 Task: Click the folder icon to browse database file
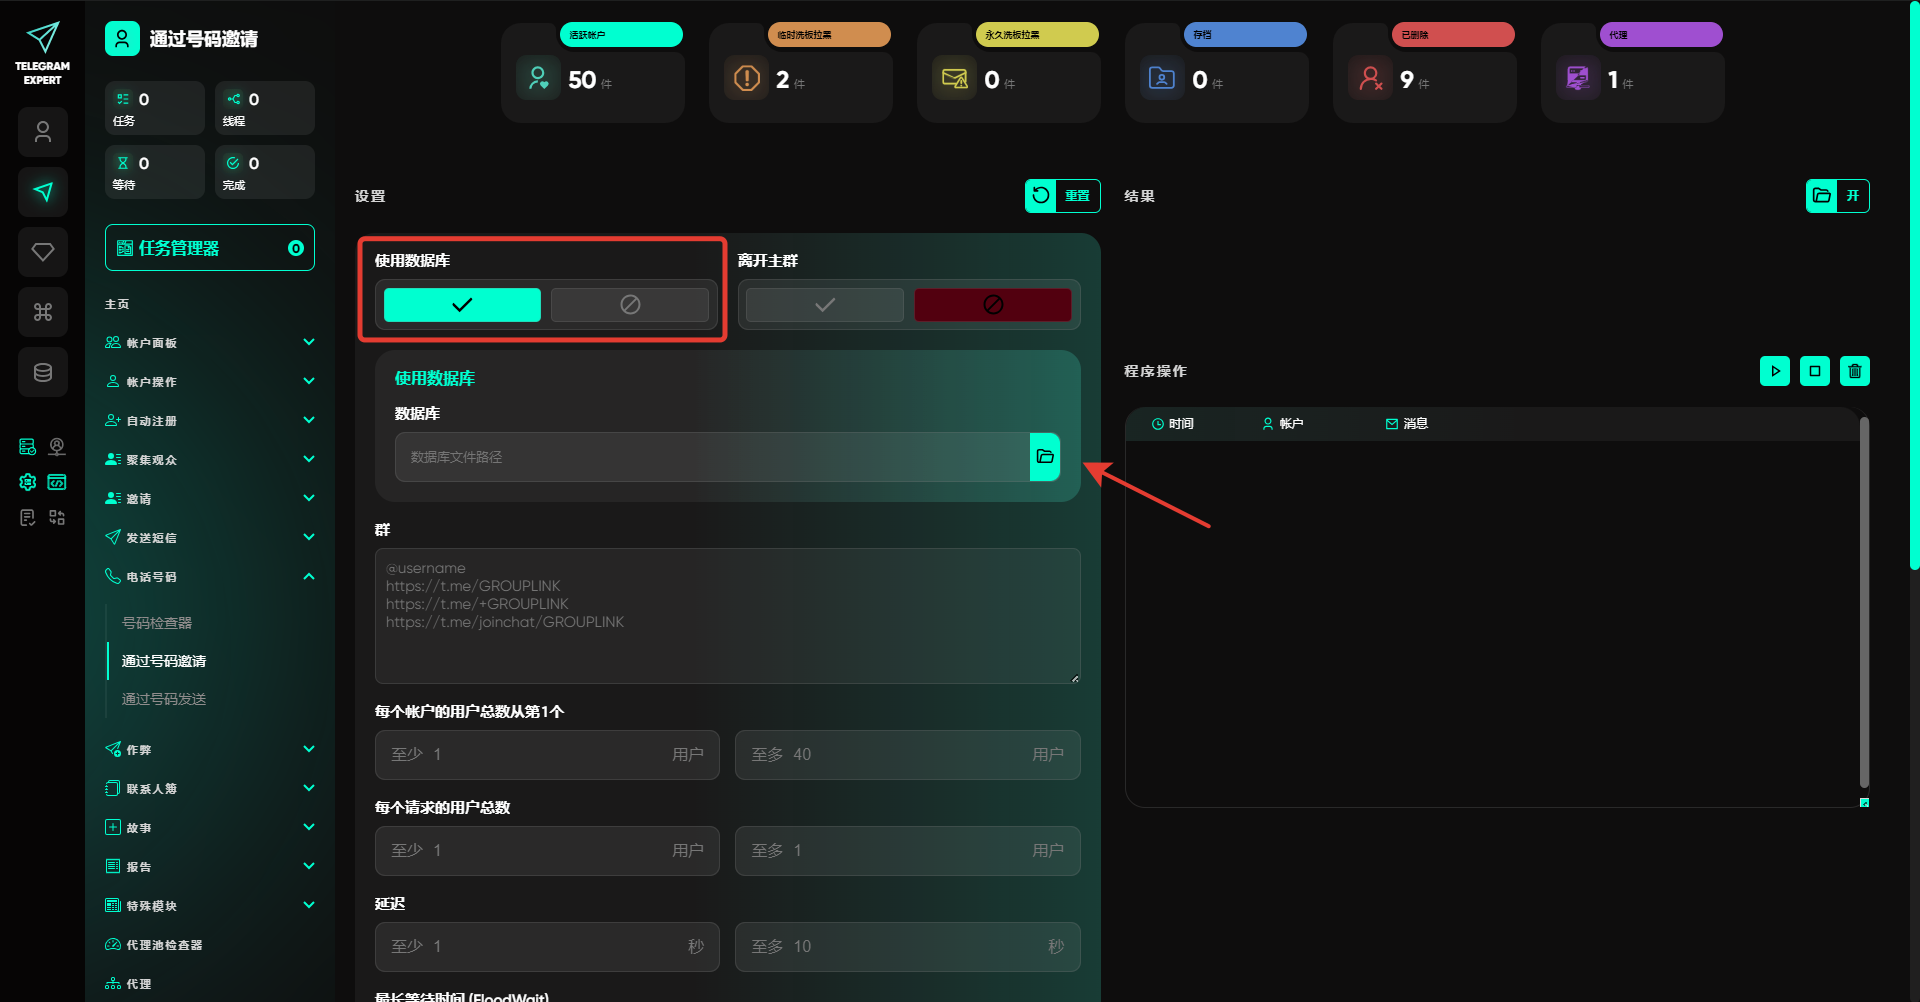1045,457
